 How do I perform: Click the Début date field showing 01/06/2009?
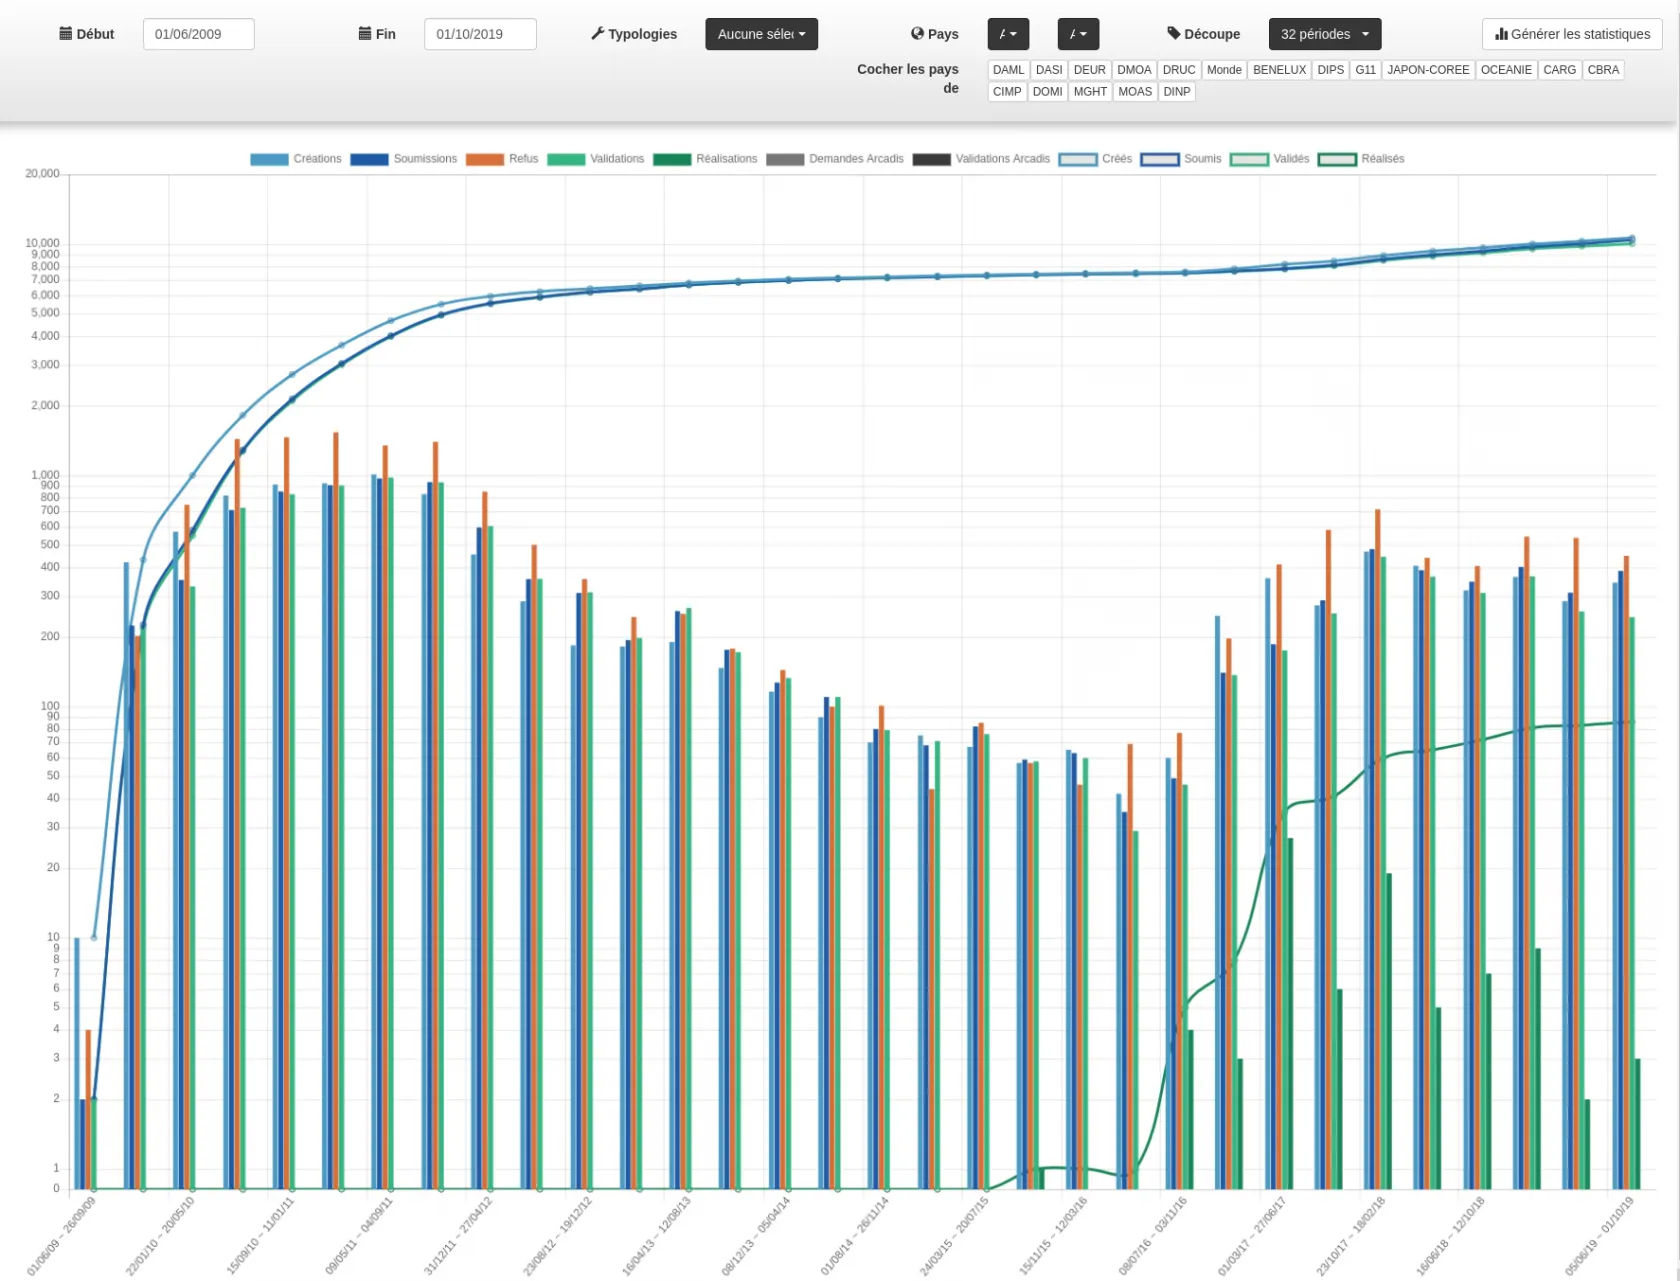click(x=198, y=34)
